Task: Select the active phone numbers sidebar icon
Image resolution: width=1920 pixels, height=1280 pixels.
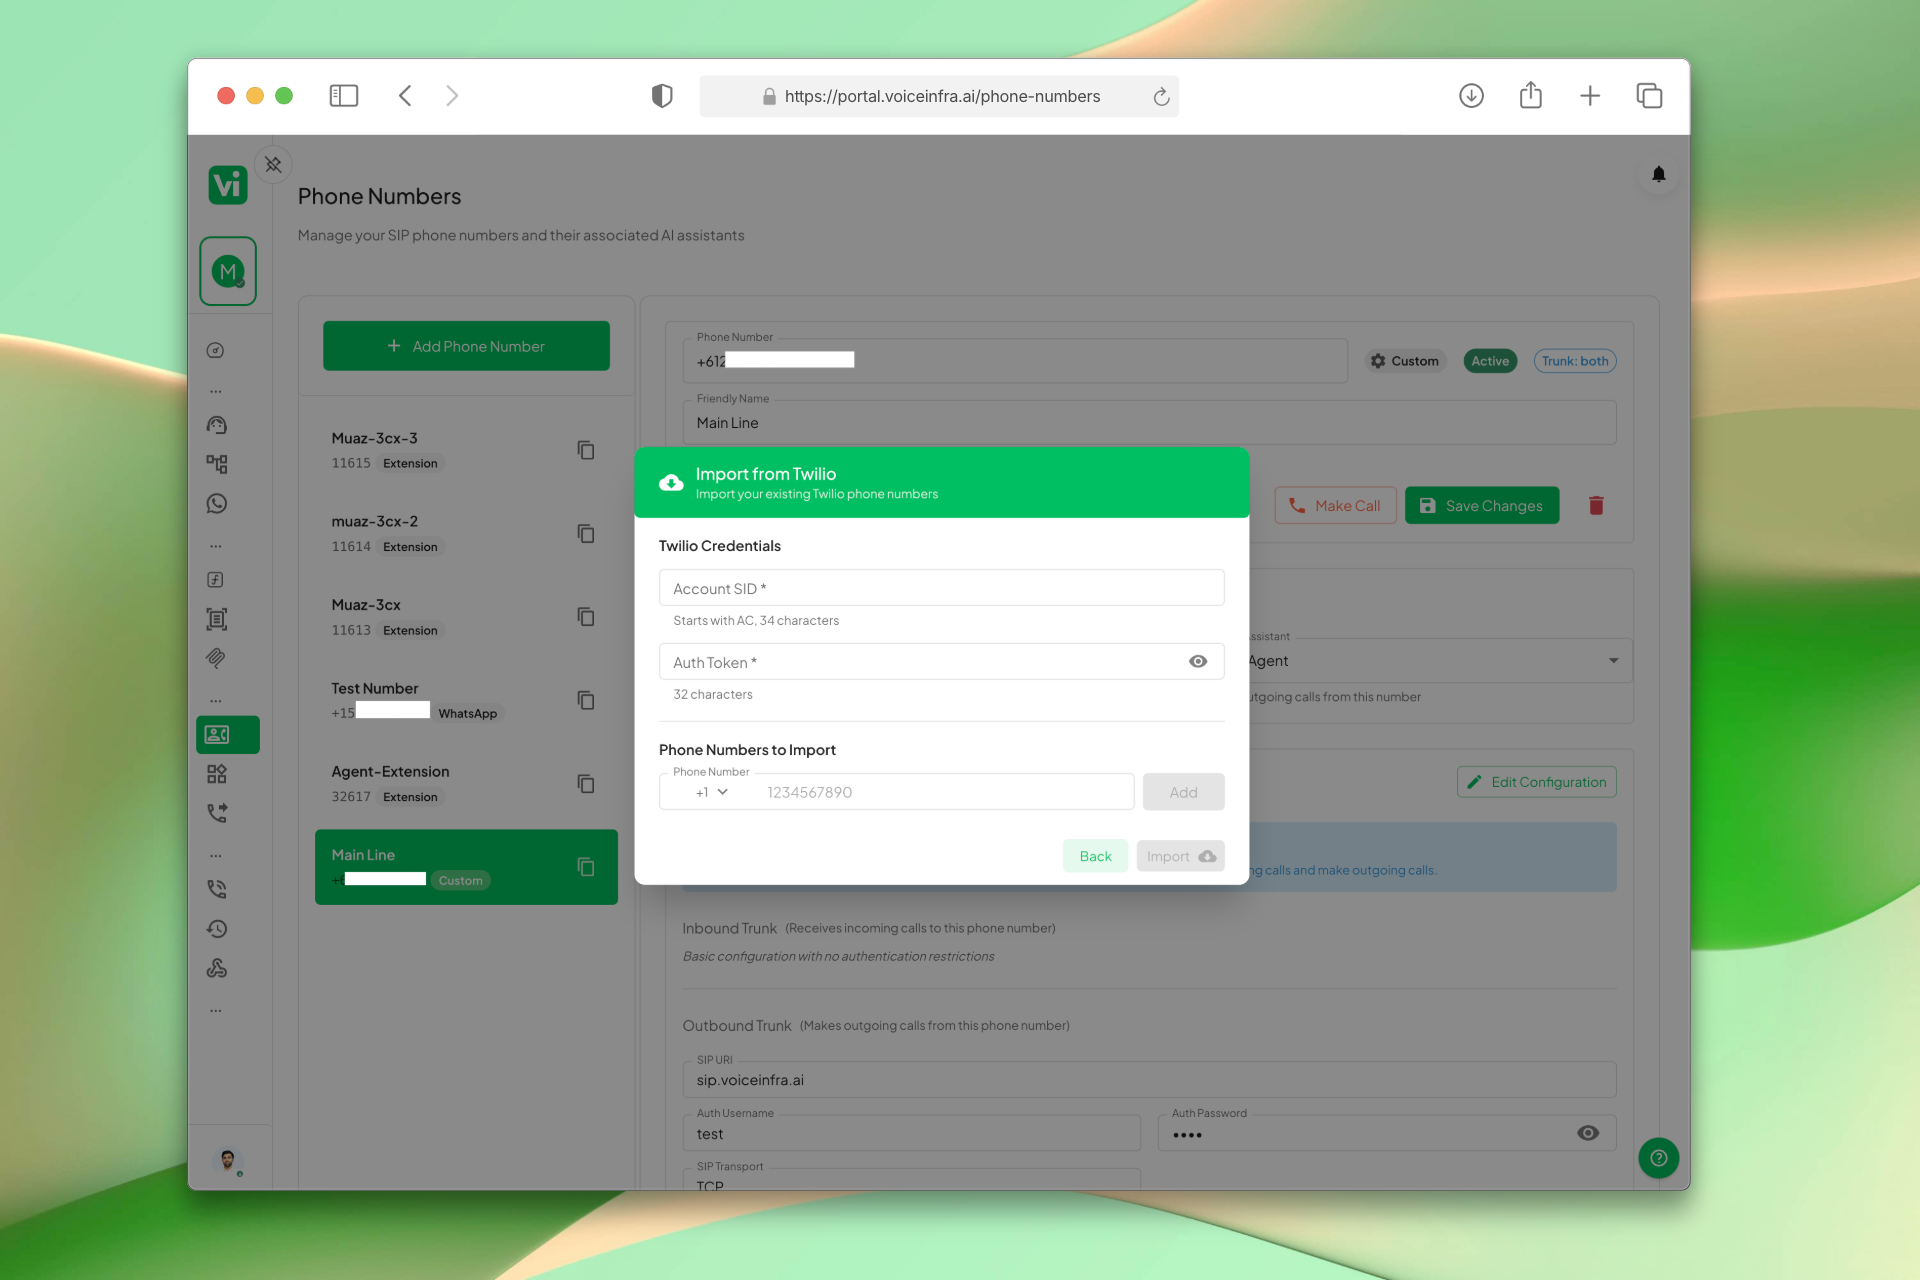Action: point(228,735)
